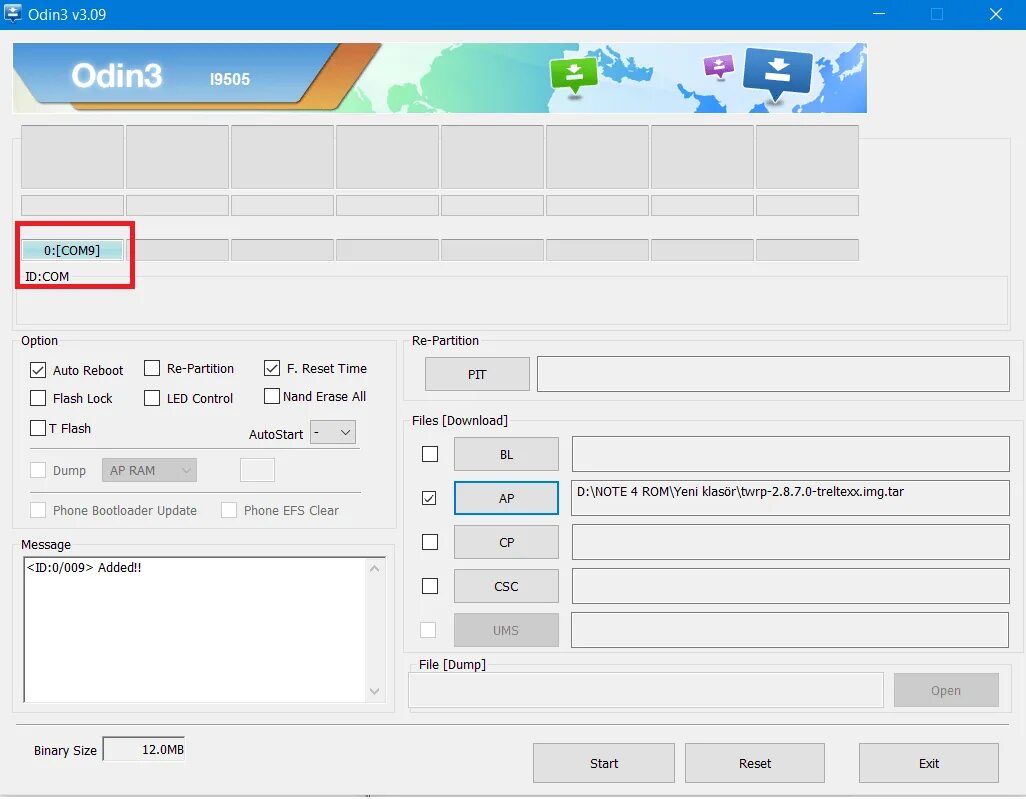Click the PIT file path field
The width and height of the screenshot is (1026, 799).
(x=773, y=374)
